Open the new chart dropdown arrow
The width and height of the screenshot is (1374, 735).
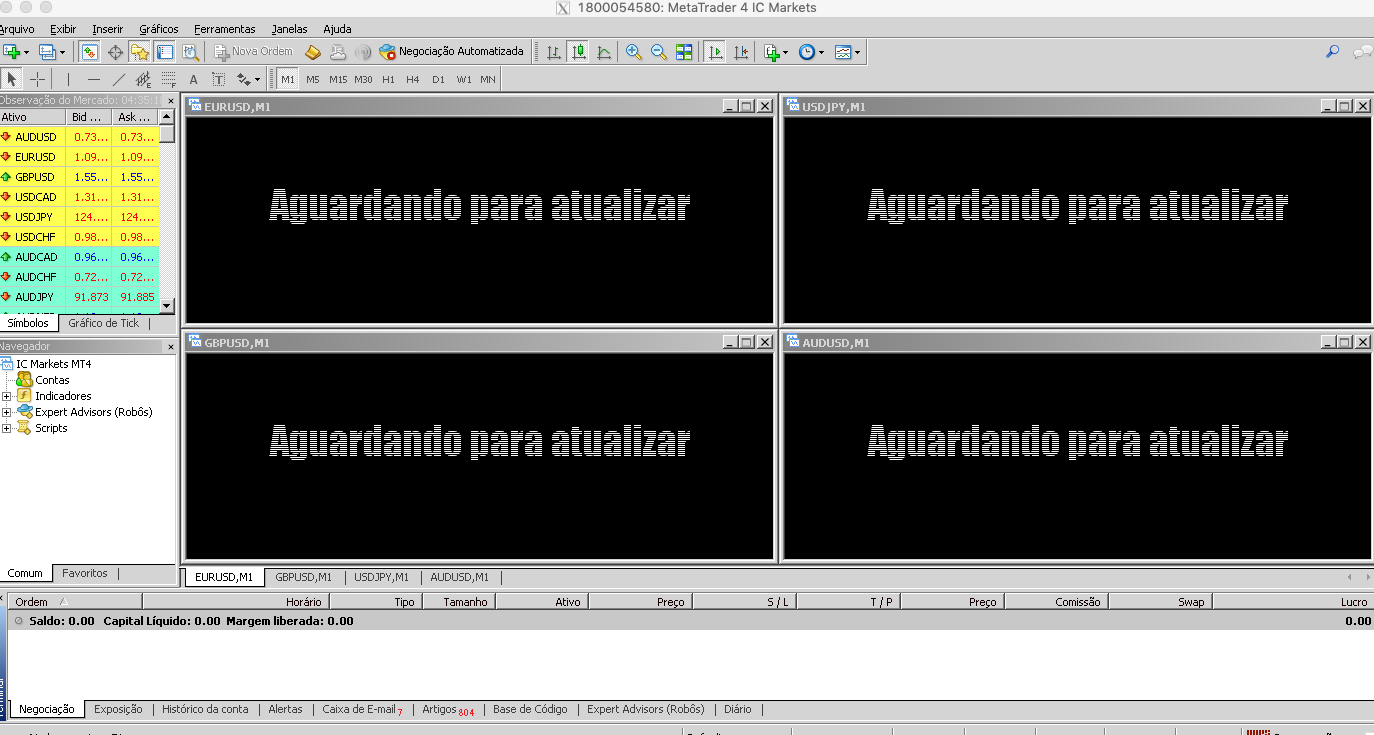(x=27, y=52)
